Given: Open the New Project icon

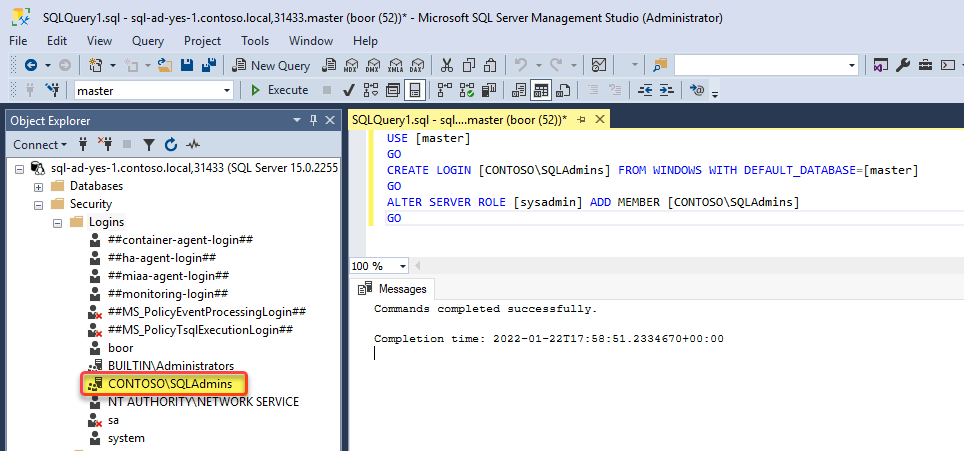Looking at the screenshot, I should tap(95, 65).
